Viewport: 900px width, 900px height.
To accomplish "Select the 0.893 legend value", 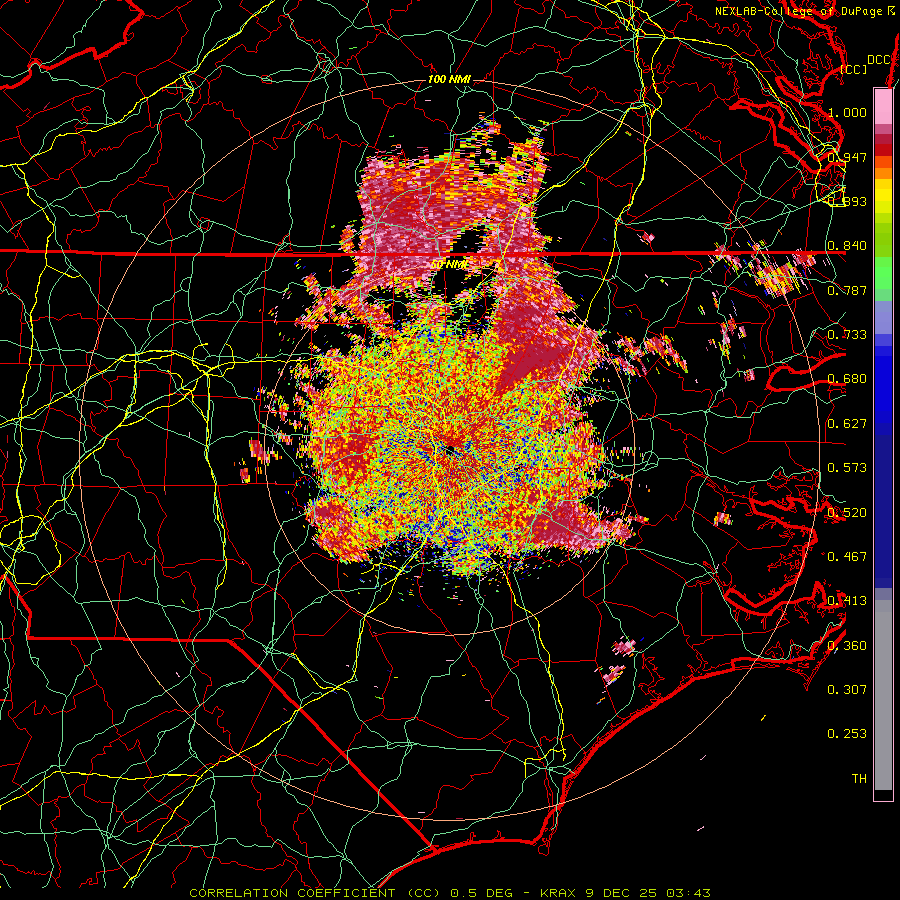I will point(847,201).
